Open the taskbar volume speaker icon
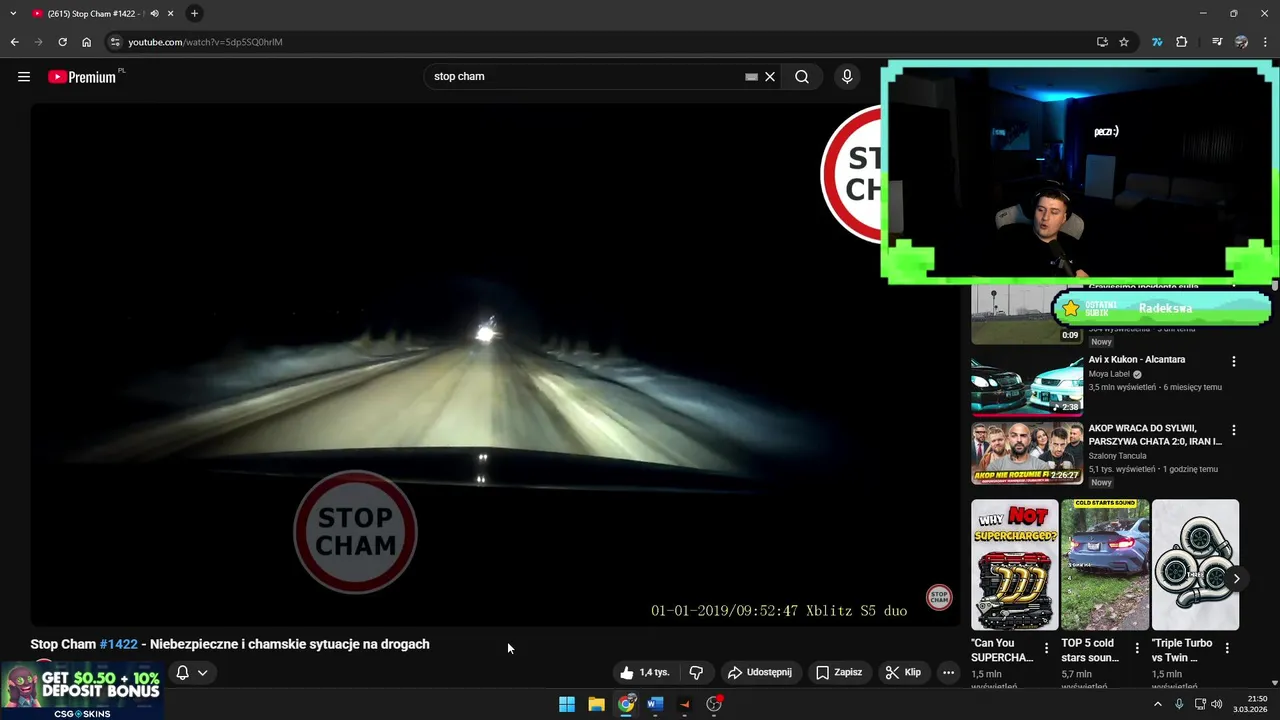Viewport: 1280px width, 720px height. pyautogui.click(x=1217, y=704)
